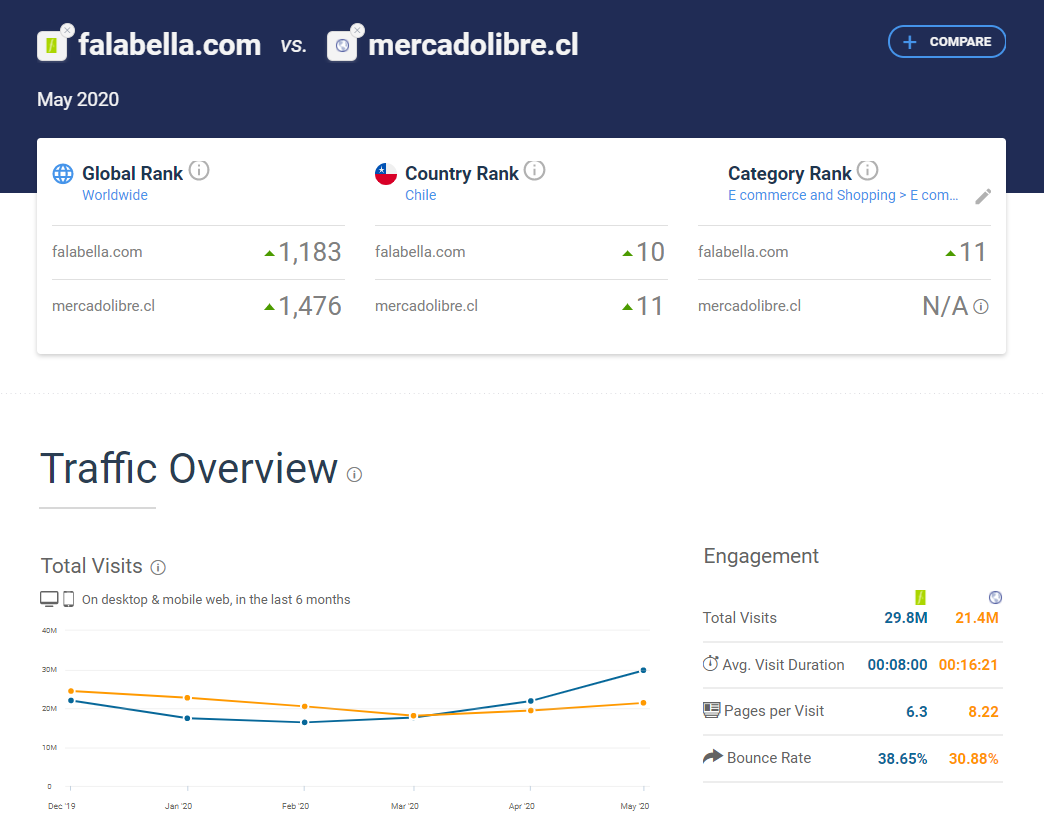Click the mercadolibre.cl globe favicon in header
This screenshot has width=1044, height=827.
342,46
